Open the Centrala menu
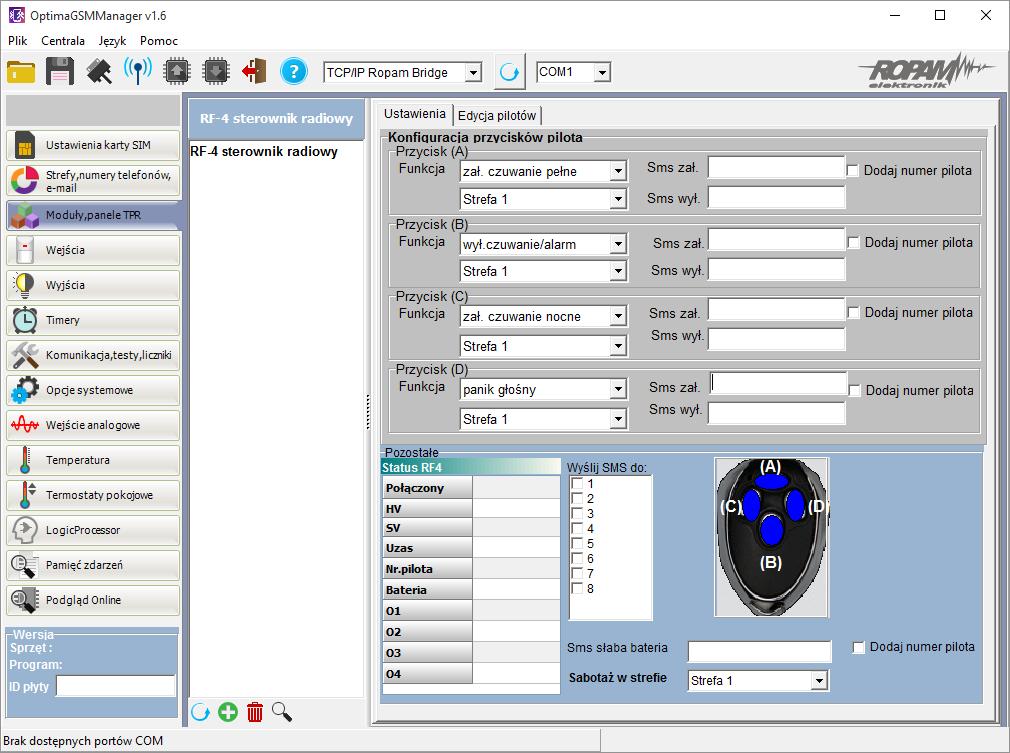The height and width of the screenshot is (753, 1010). tap(63, 41)
